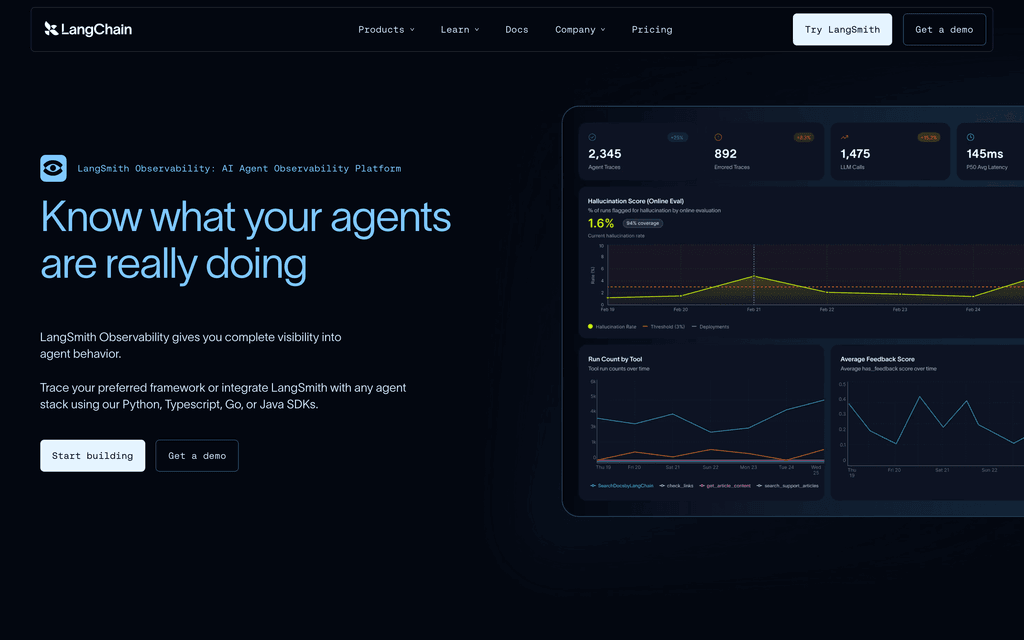Click the '892' Errored Traces value
The height and width of the screenshot is (640, 1024).
pyautogui.click(x=726, y=154)
